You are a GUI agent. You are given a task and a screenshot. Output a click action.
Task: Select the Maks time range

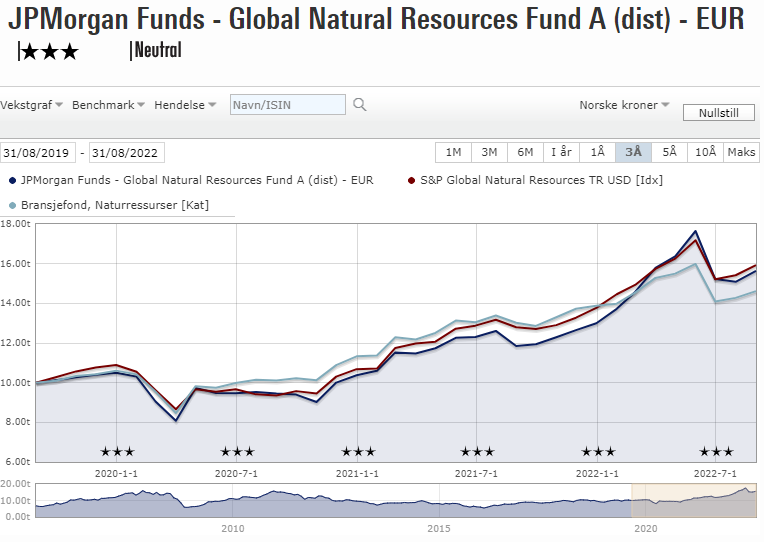click(741, 152)
